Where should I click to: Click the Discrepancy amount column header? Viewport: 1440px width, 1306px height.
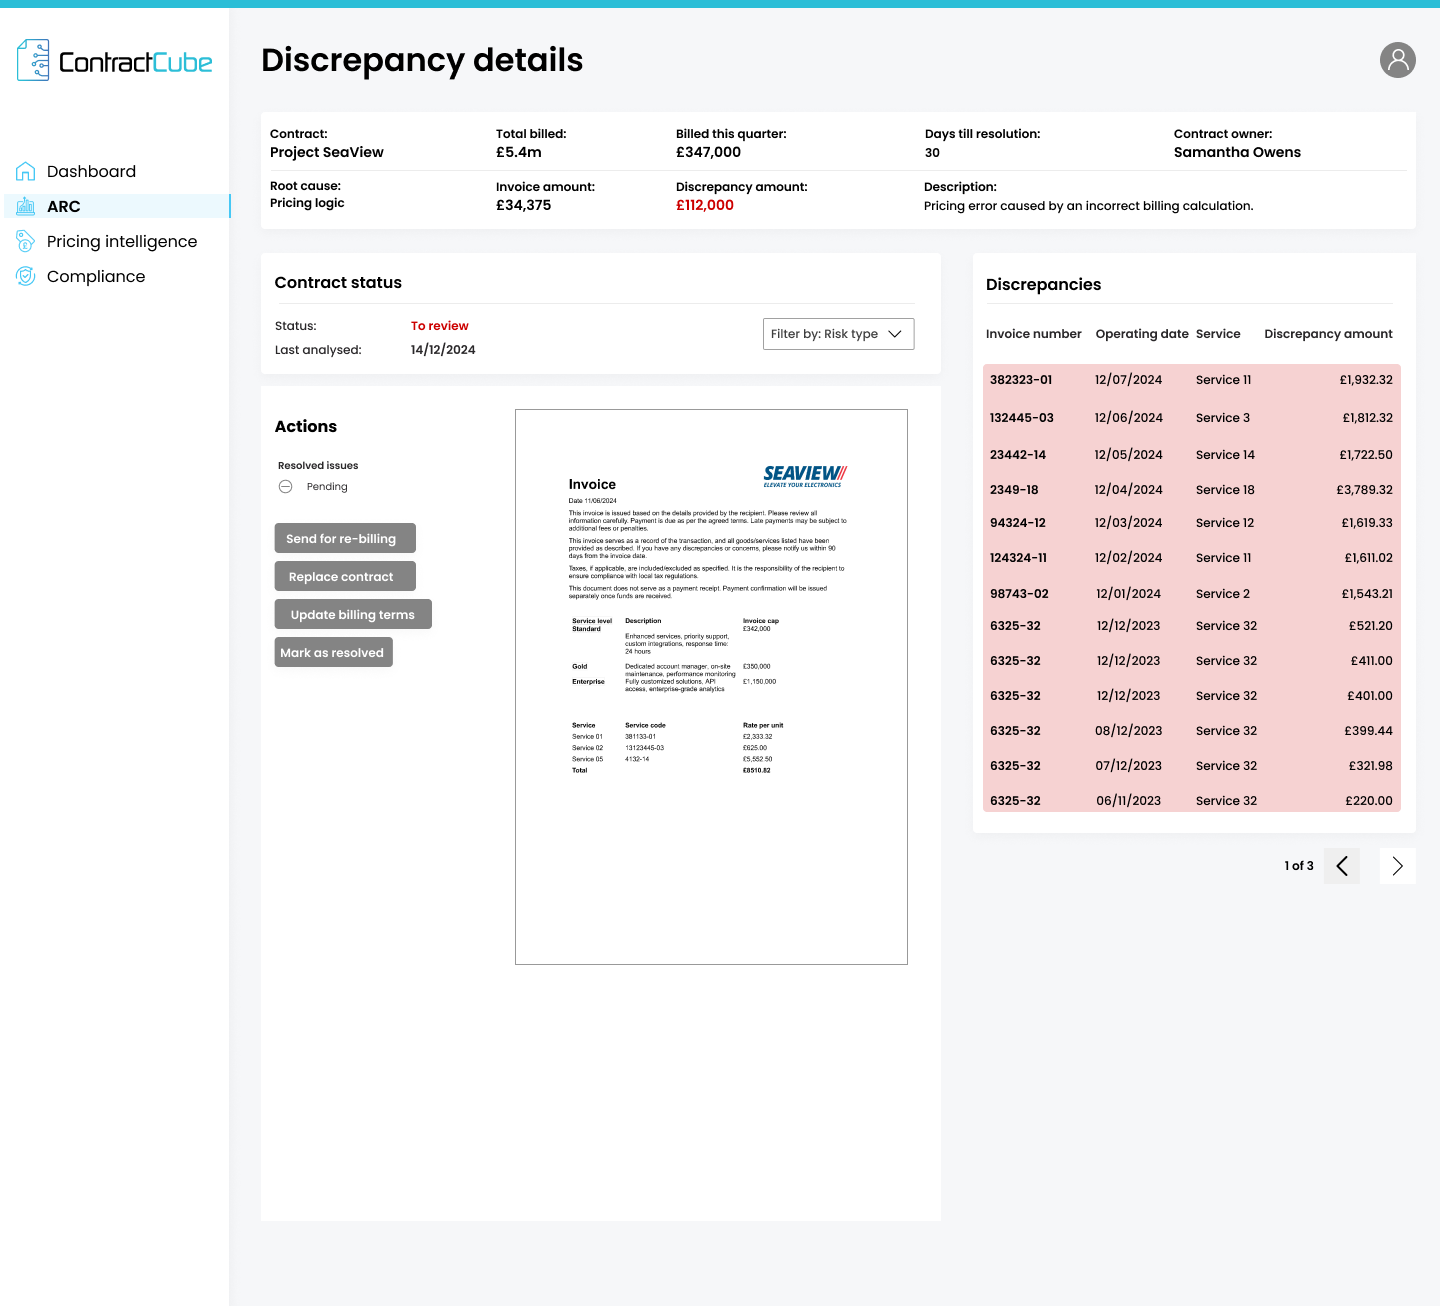[x=1328, y=334]
